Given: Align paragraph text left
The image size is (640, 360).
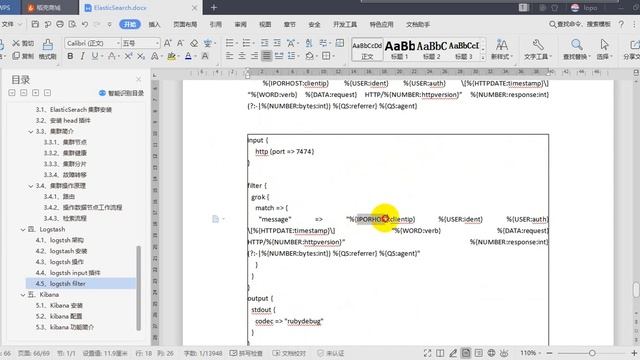Looking at the screenshot, I should tap(230, 56).
